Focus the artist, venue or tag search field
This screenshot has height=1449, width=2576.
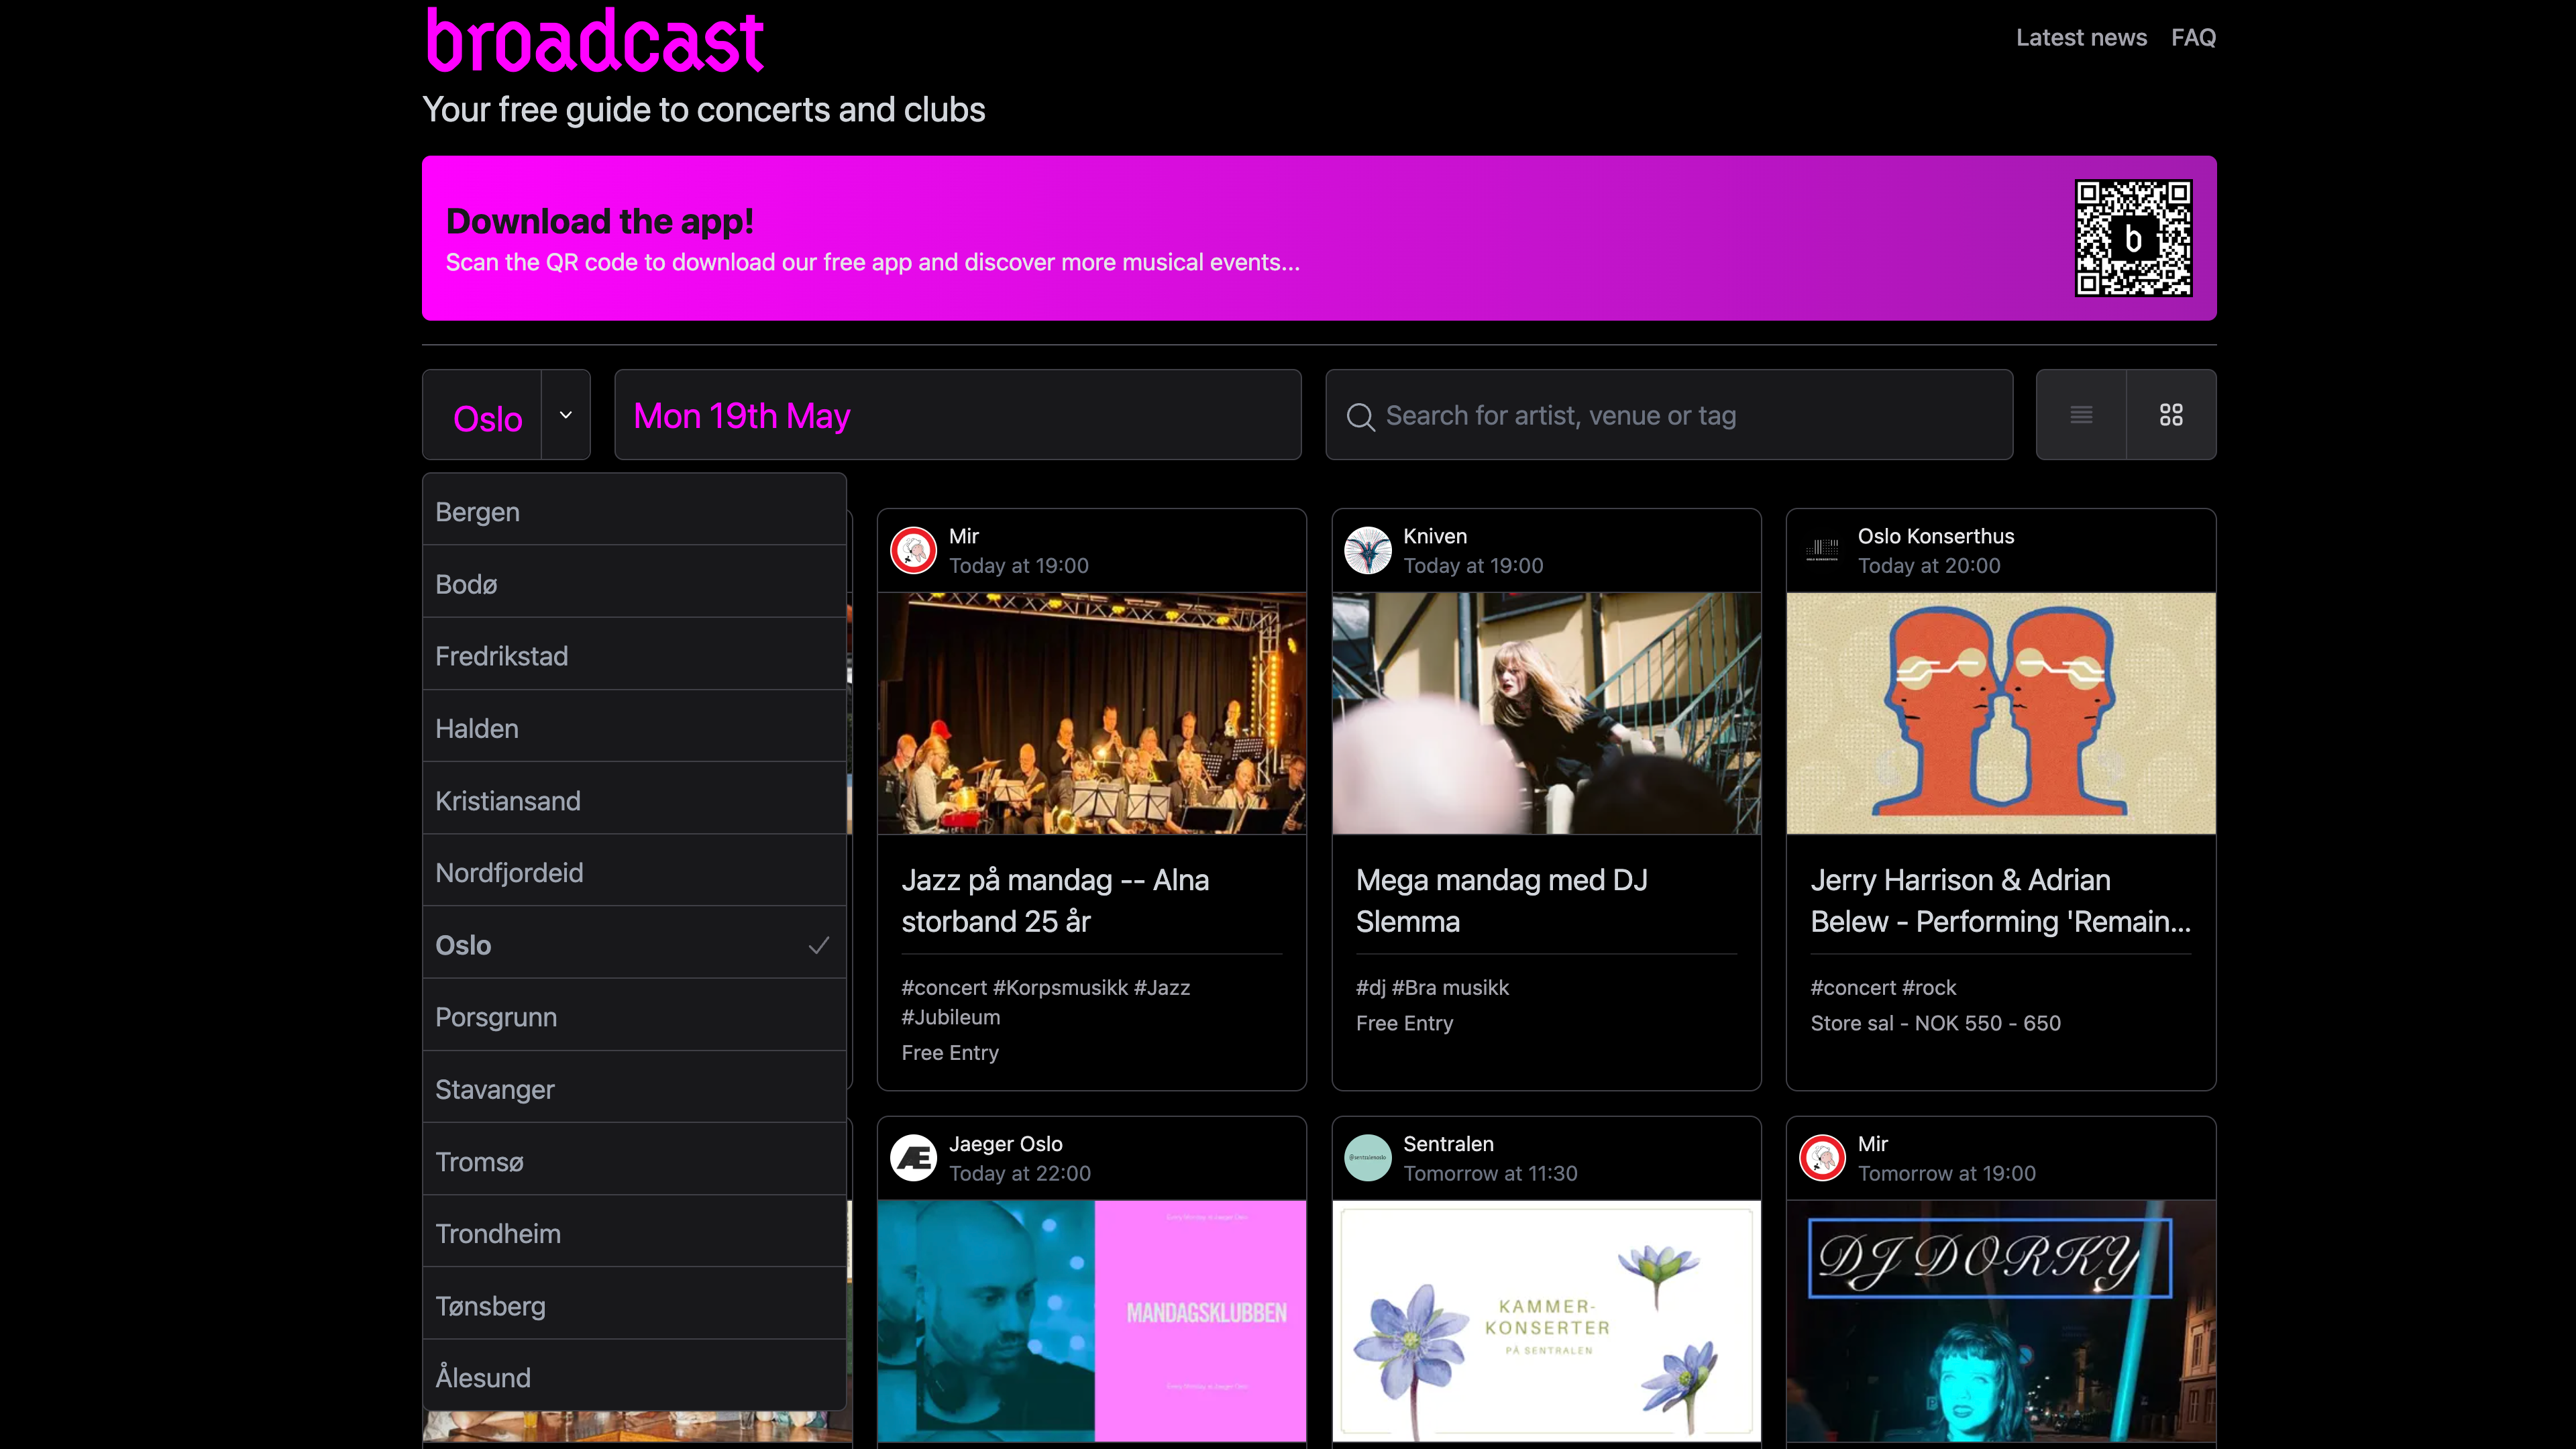[1690, 415]
